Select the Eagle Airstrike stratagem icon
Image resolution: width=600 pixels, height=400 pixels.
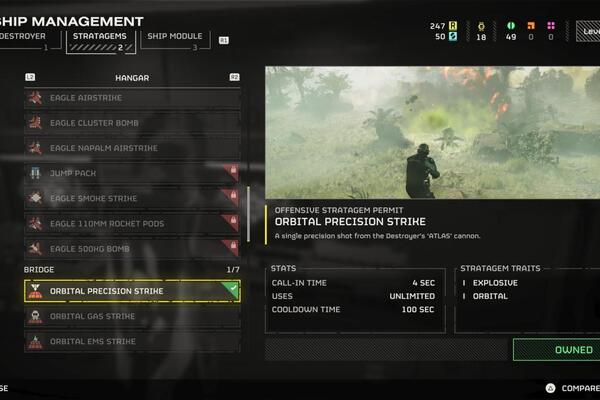click(x=35, y=98)
